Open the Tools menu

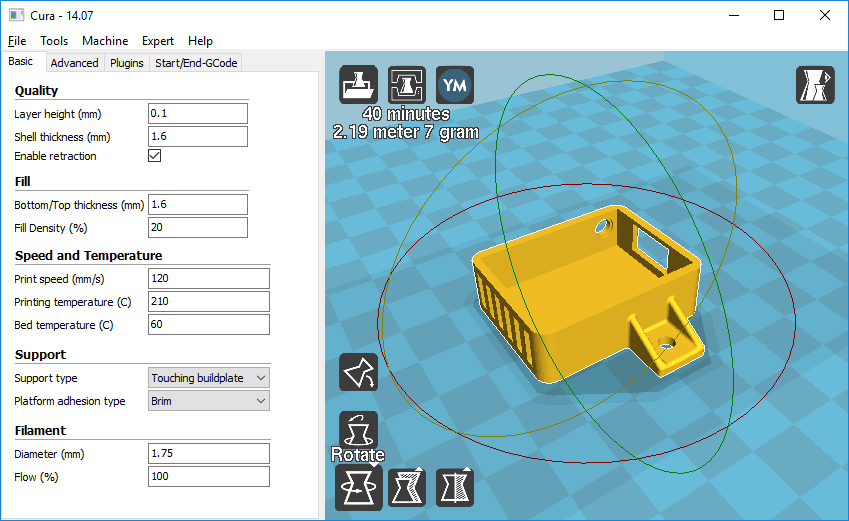[54, 41]
